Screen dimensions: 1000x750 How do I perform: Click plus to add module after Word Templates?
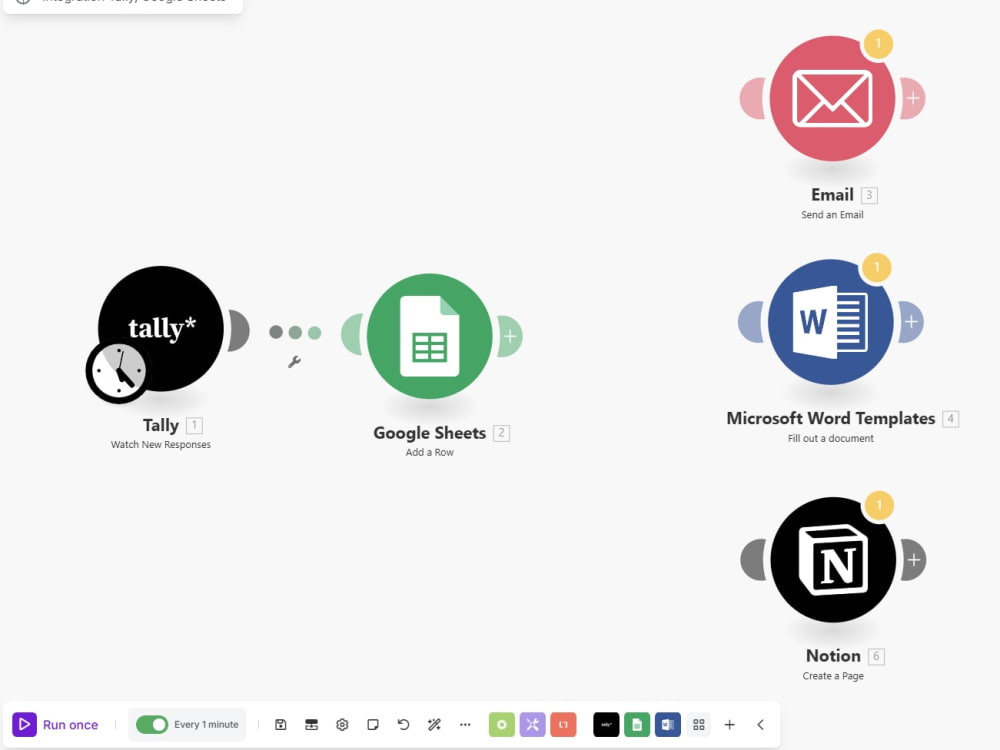pyautogui.click(x=911, y=321)
